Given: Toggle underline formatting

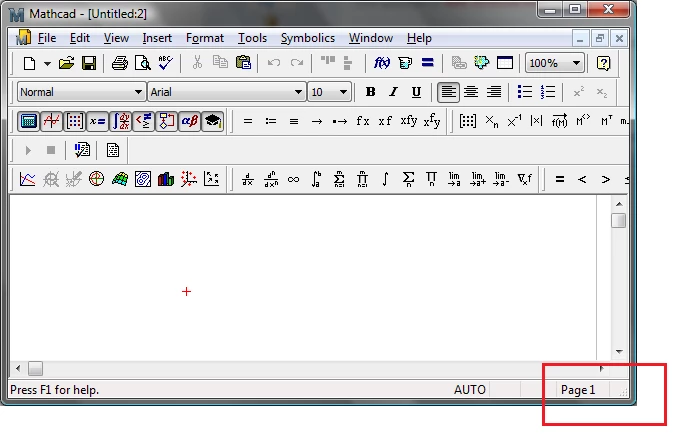Looking at the screenshot, I should pyautogui.click(x=416, y=92).
